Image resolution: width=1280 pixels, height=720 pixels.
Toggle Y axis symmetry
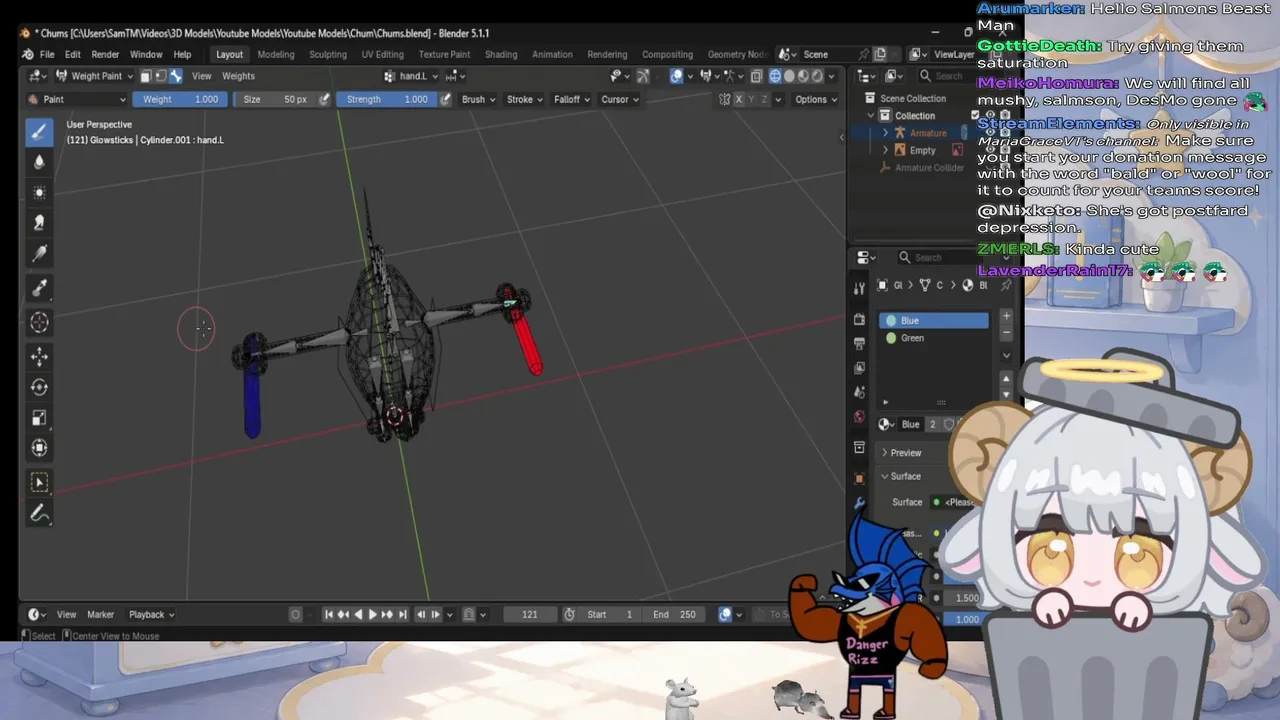752,99
